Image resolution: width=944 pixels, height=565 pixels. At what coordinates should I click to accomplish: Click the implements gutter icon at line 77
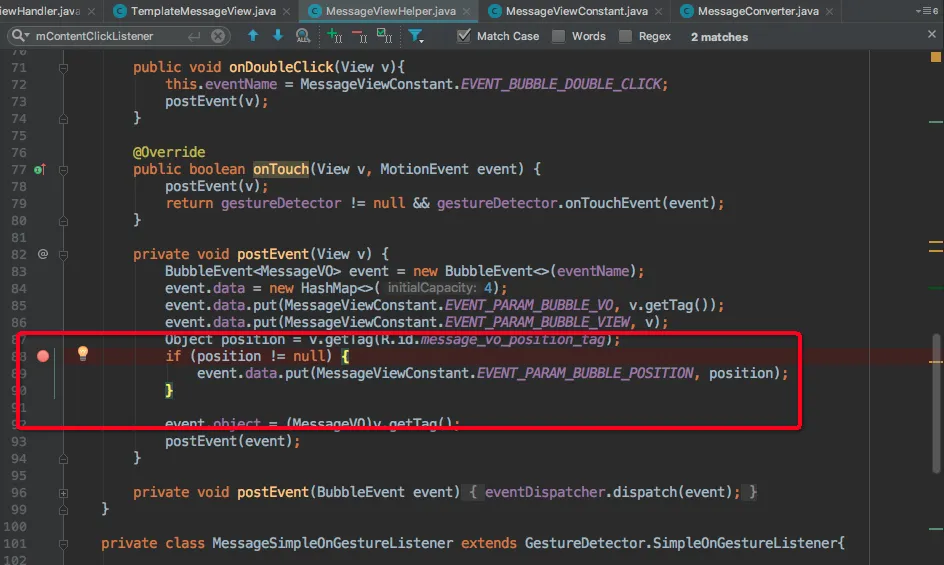pos(40,170)
